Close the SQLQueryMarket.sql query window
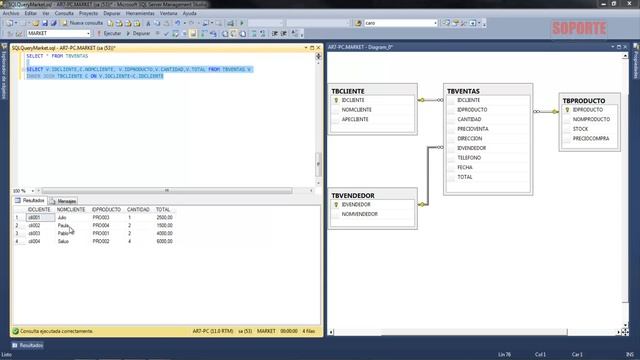This screenshot has height=360, width=640. pyautogui.click(x=319, y=48)
